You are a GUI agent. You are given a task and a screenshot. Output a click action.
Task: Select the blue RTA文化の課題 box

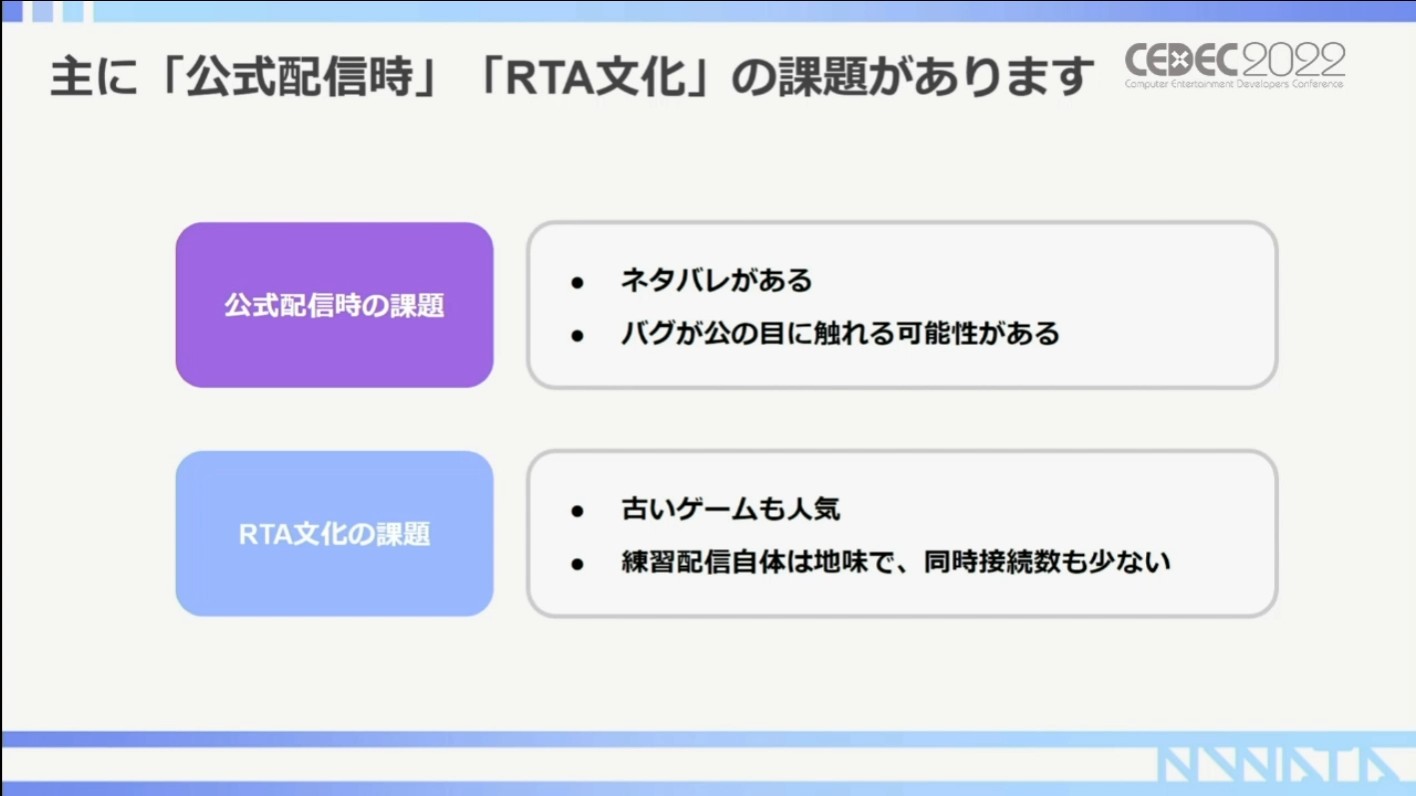pos(334,534)
